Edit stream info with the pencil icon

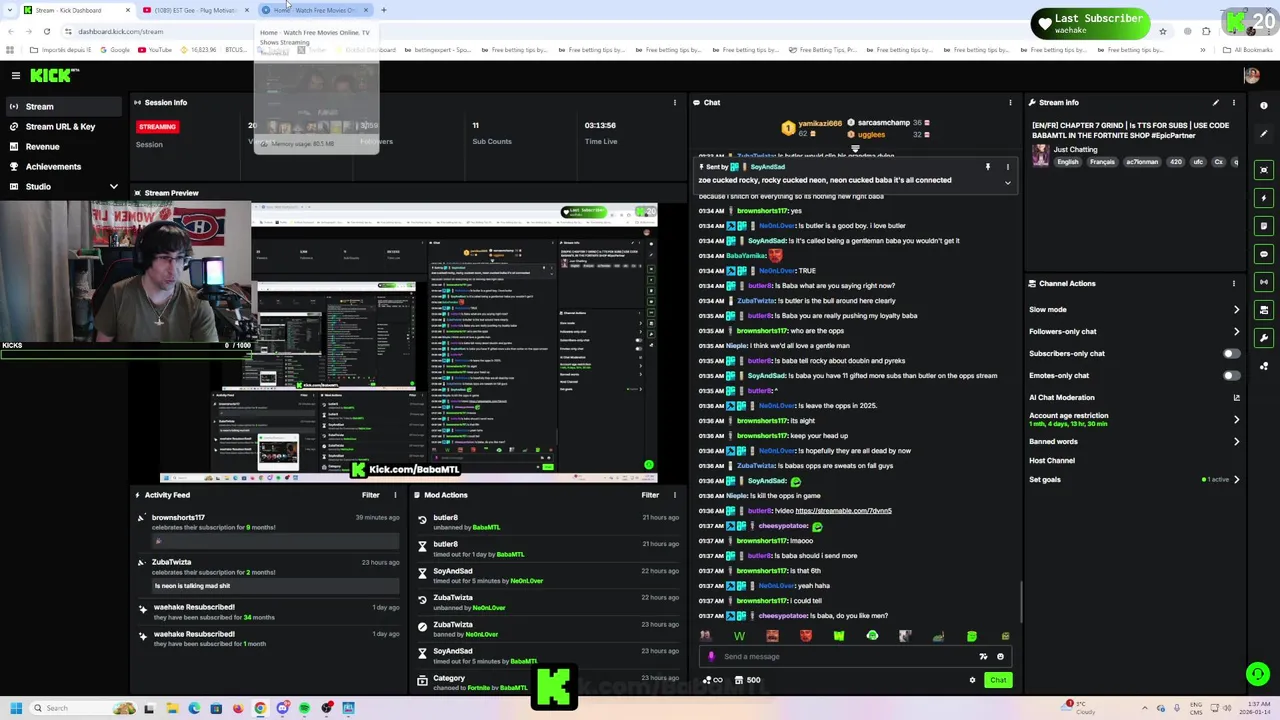(1216, 103)
